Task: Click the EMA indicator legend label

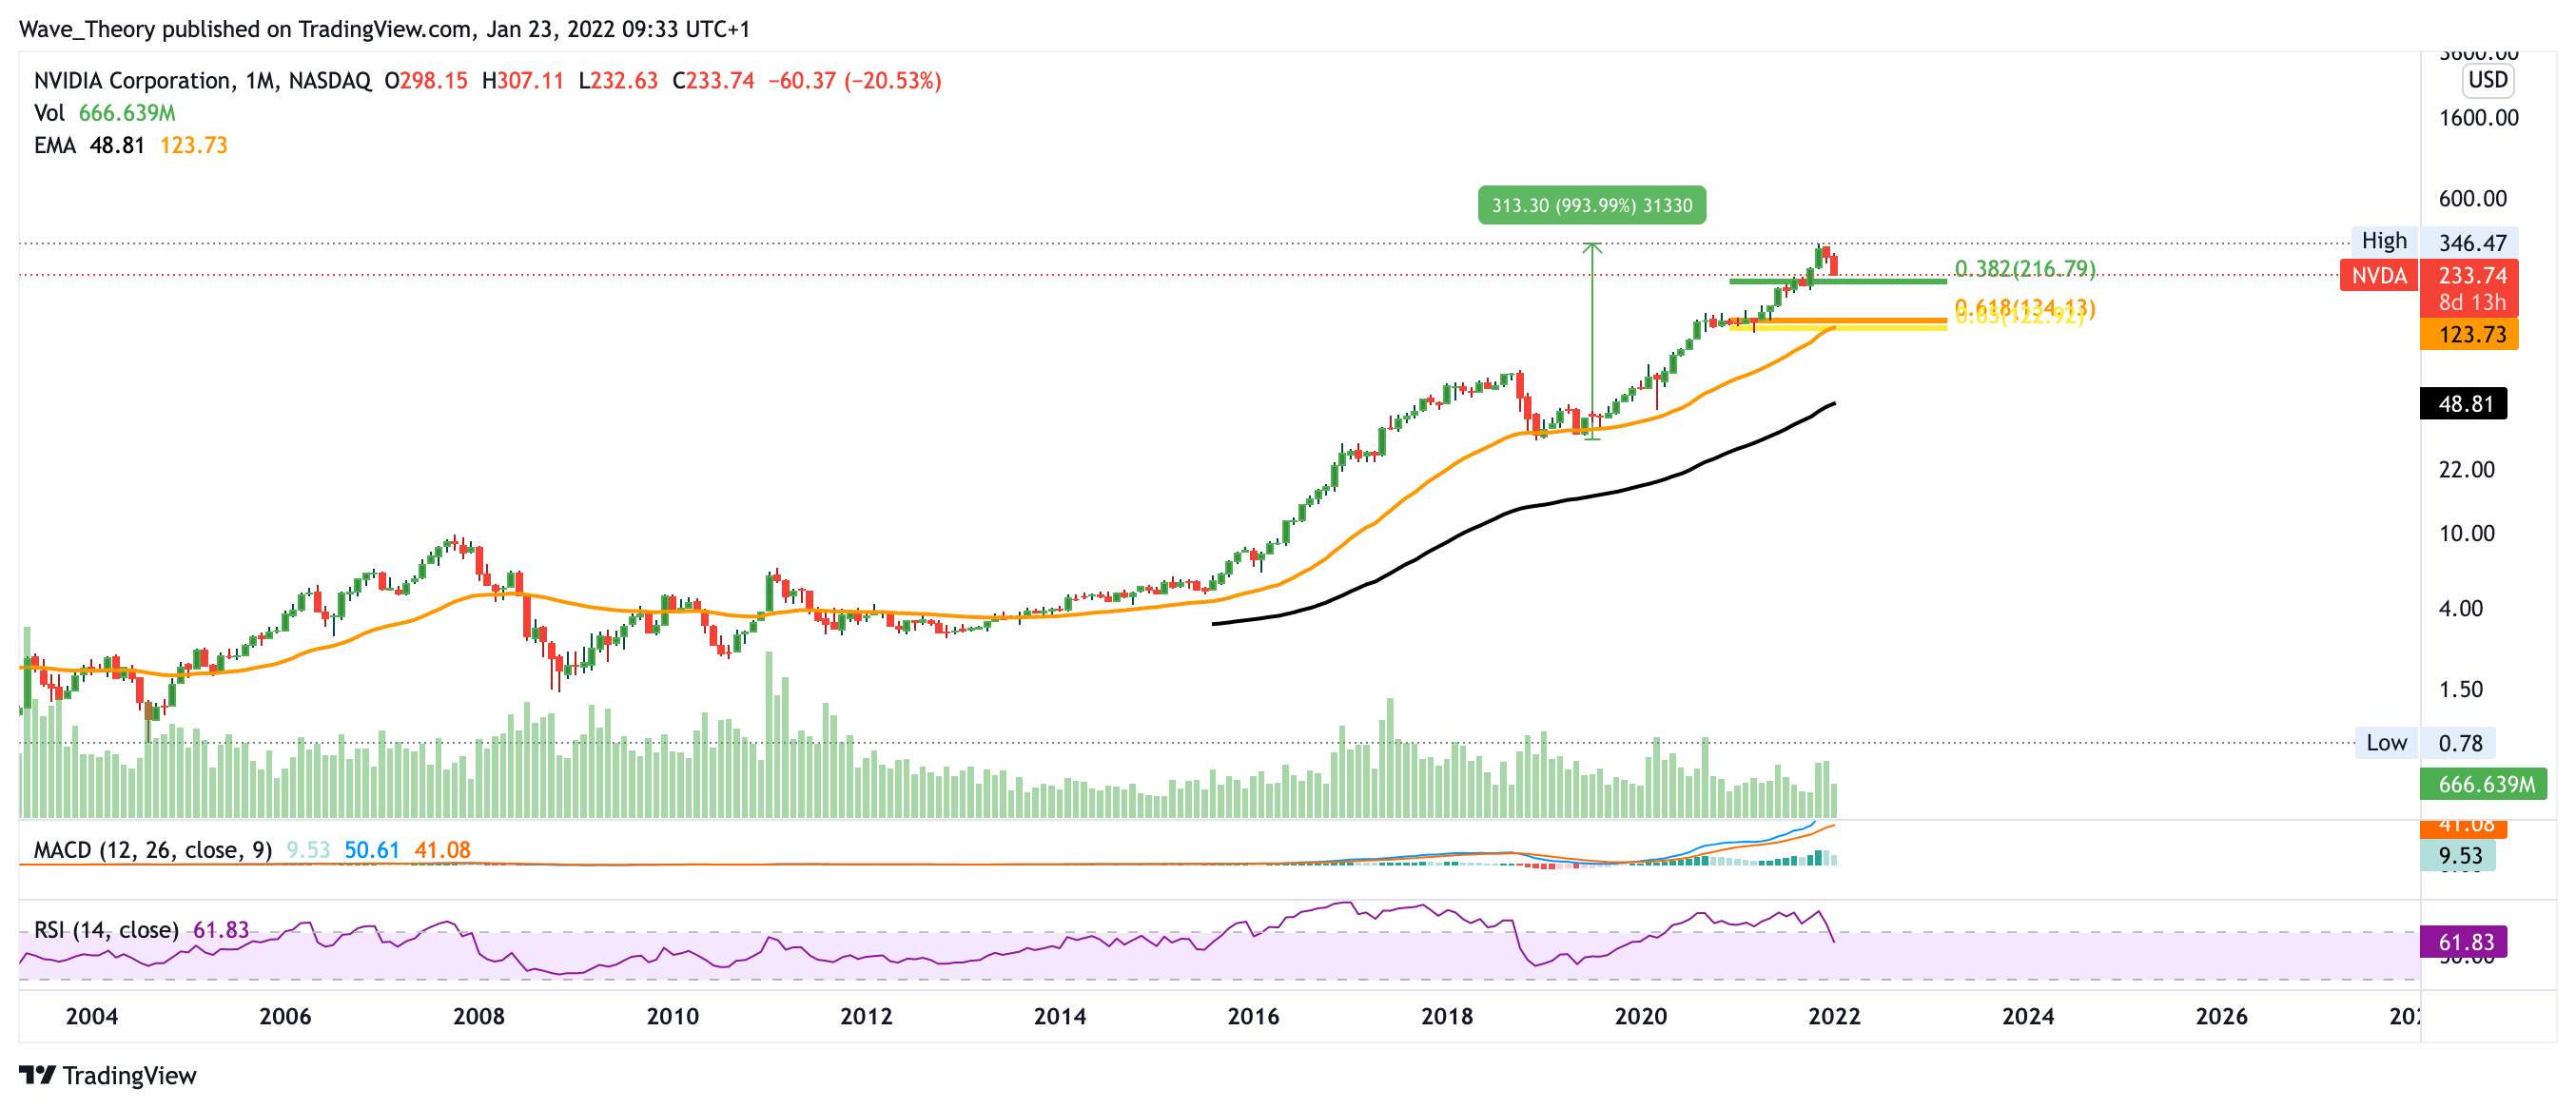Action: coord(54,146)
